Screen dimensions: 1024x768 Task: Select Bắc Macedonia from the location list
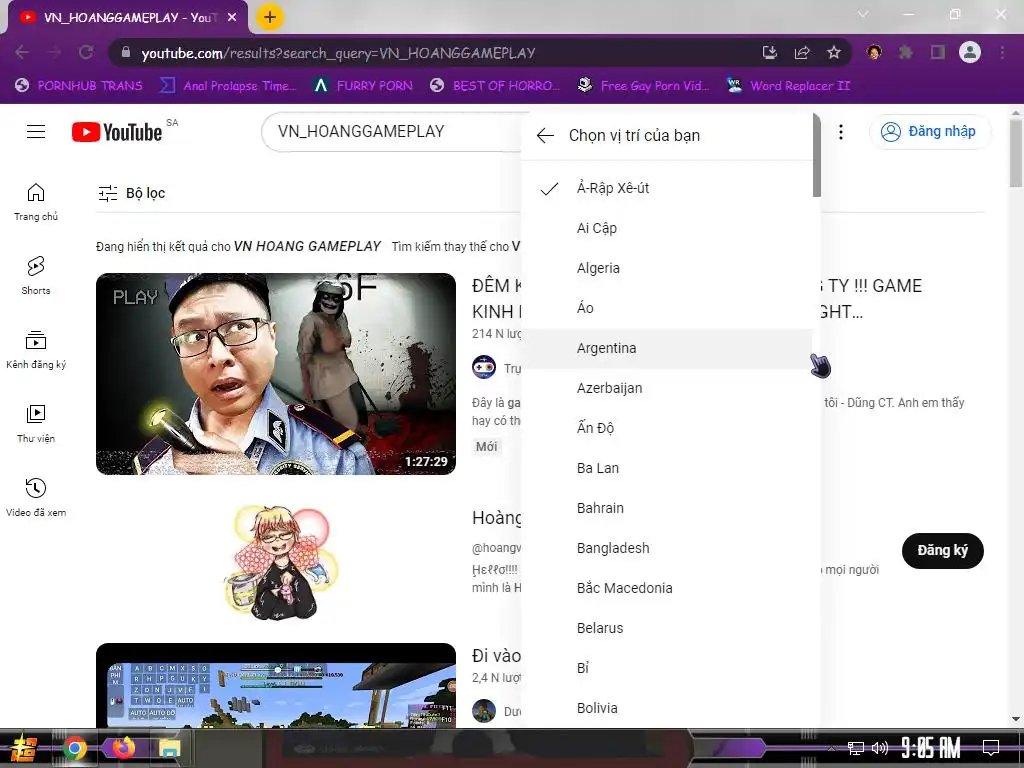click(x=667, y=588)
